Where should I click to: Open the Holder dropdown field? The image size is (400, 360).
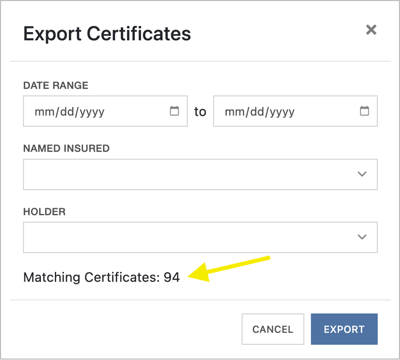coord(200,237)
